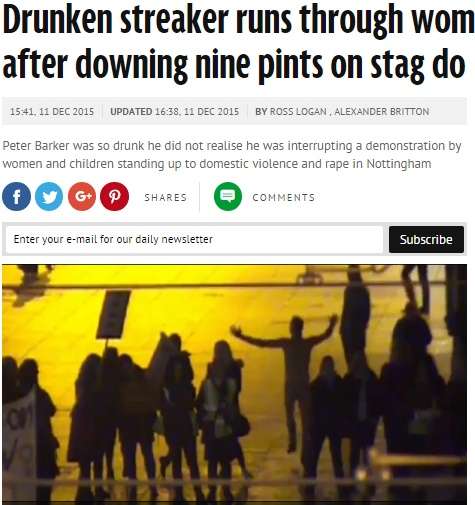The image size is (475, 505).
Task: Click the COMMENTS label
Action: click(284, 197)
